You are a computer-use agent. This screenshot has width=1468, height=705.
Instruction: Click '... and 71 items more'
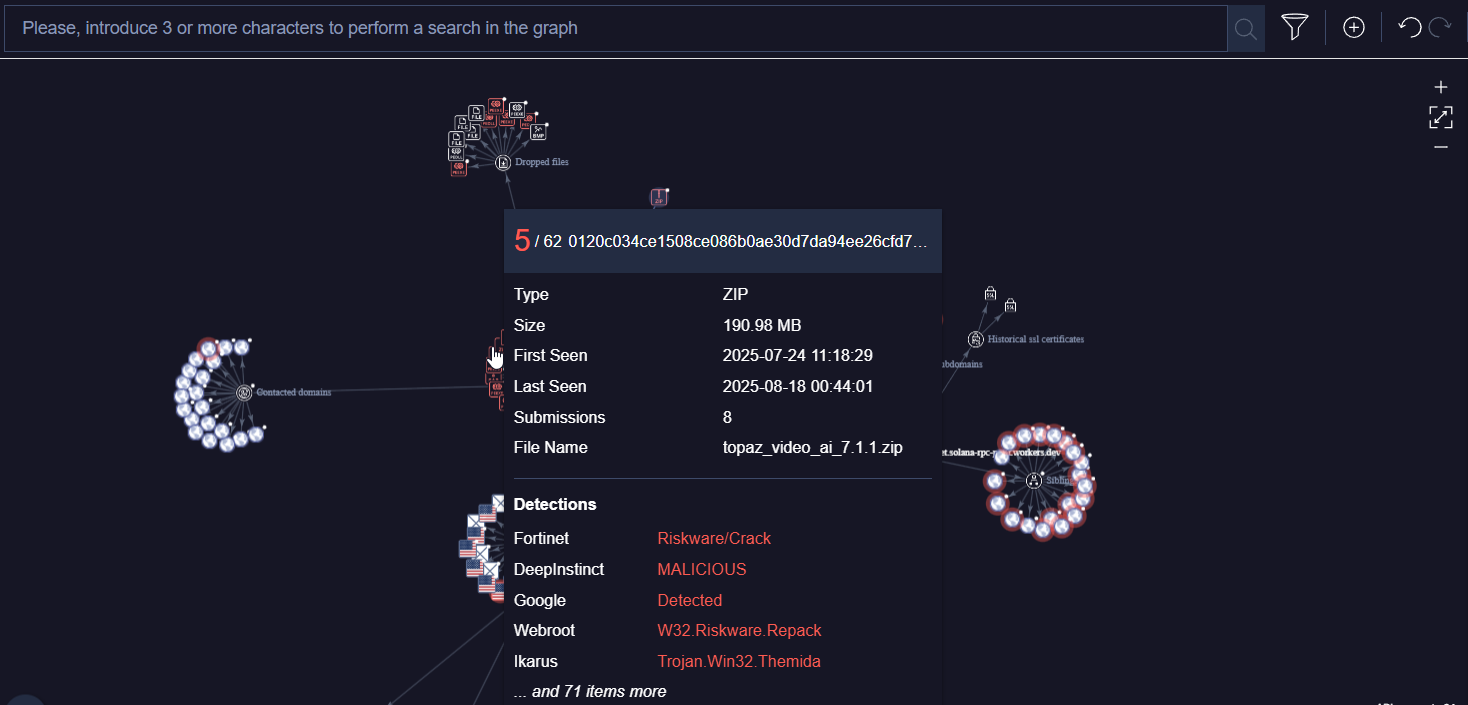pyautogui.click(x=590, y=691)
